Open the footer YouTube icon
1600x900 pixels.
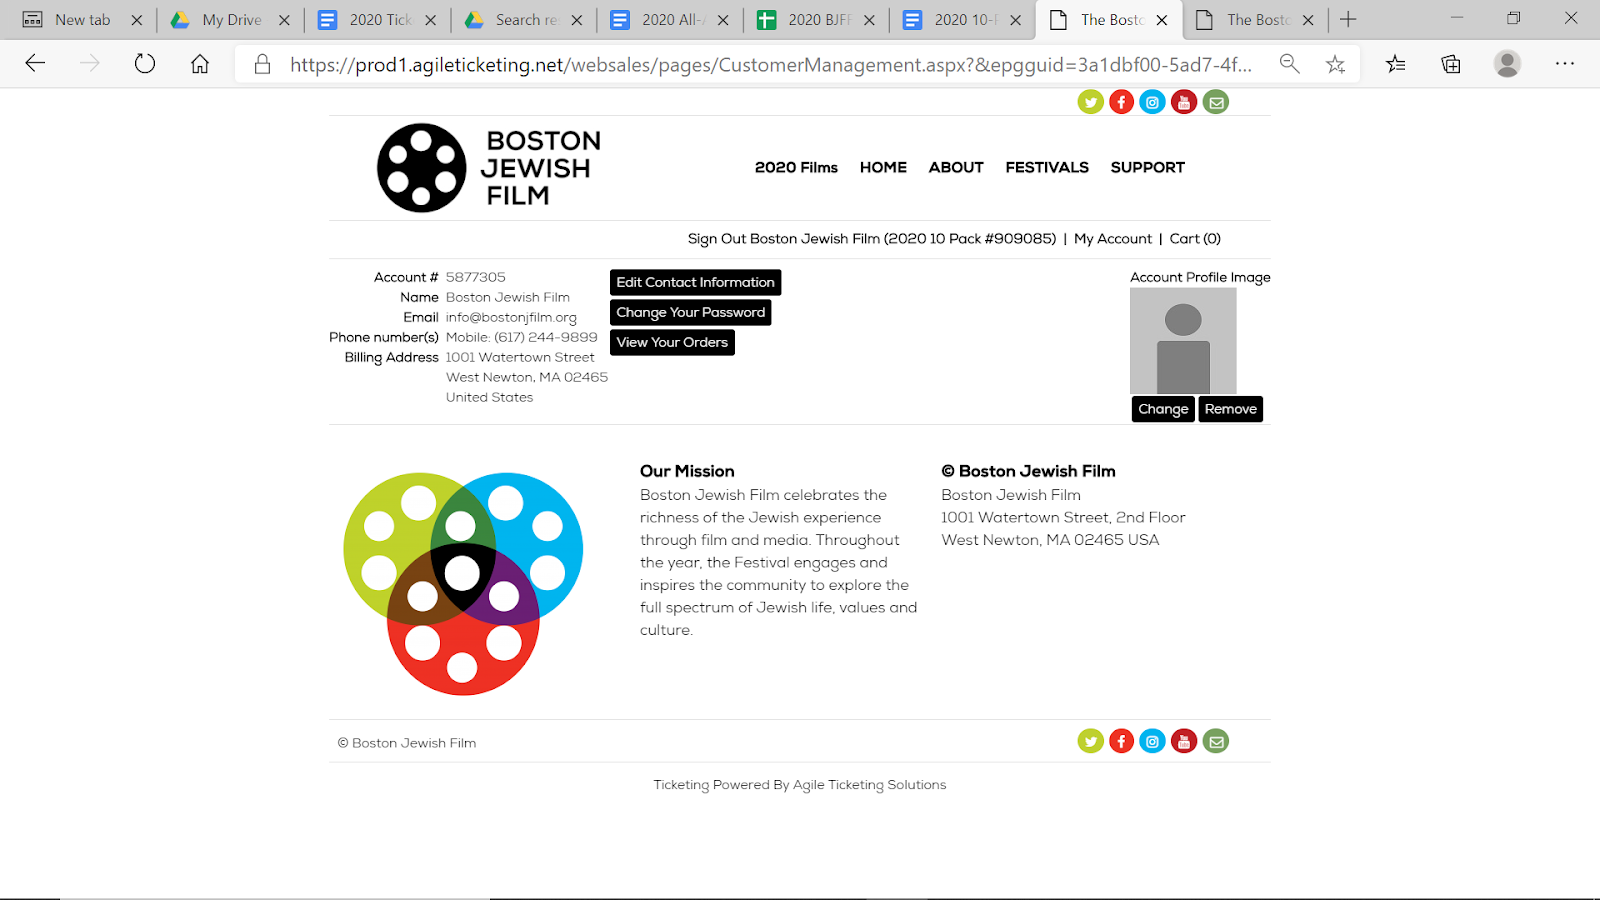point(1184,741)
